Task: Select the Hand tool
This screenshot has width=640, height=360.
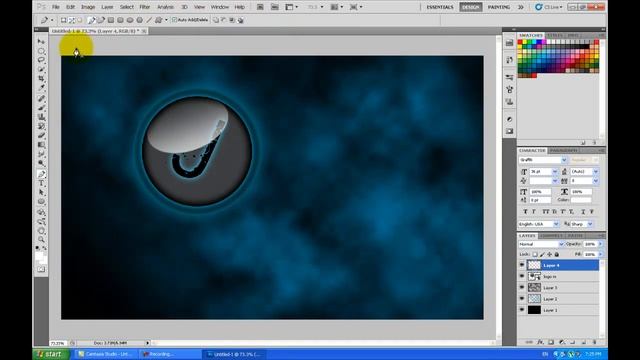Action: tap(41, 231)
